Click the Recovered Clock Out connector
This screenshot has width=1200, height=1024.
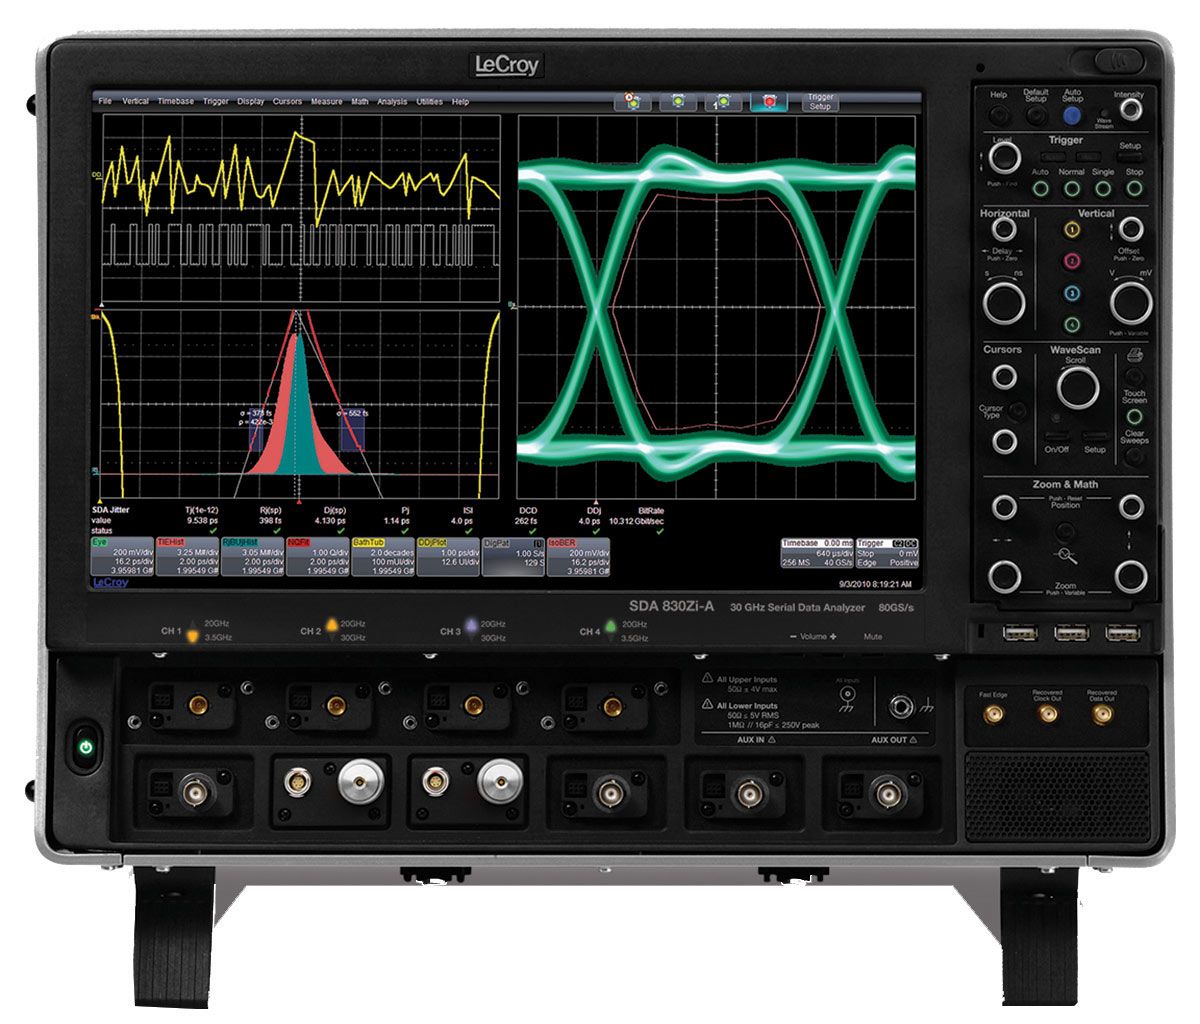(1048, 714)
